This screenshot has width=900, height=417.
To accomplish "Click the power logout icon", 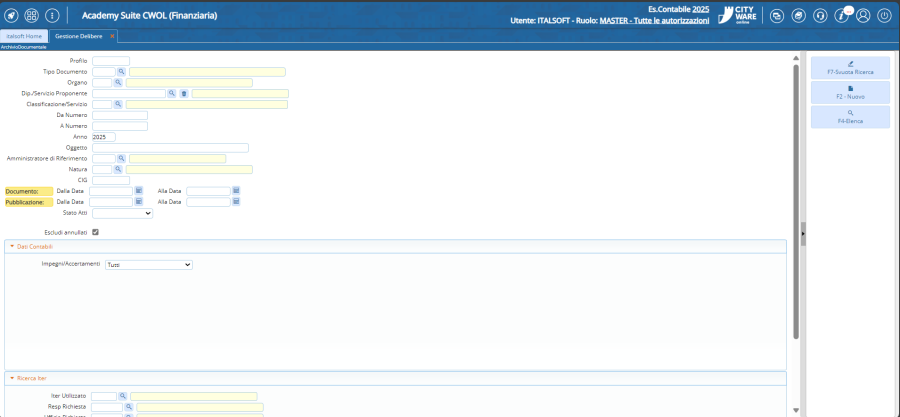I will pos(884,16).
